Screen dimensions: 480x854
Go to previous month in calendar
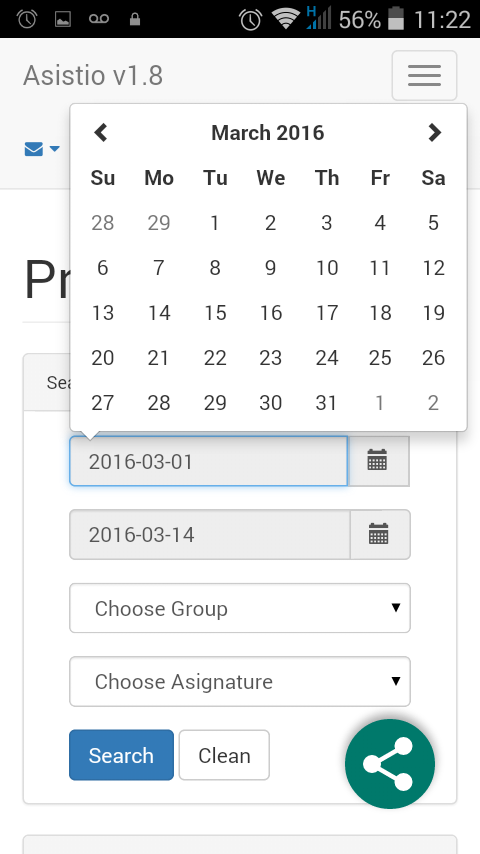pos(101,132)
